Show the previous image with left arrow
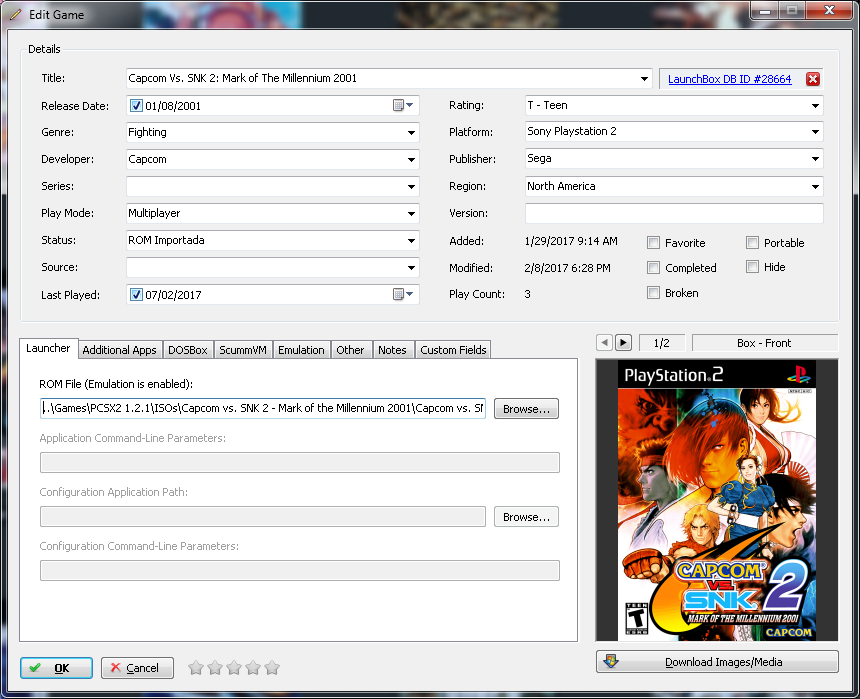 pyautogui.click(x=604, y=343)
